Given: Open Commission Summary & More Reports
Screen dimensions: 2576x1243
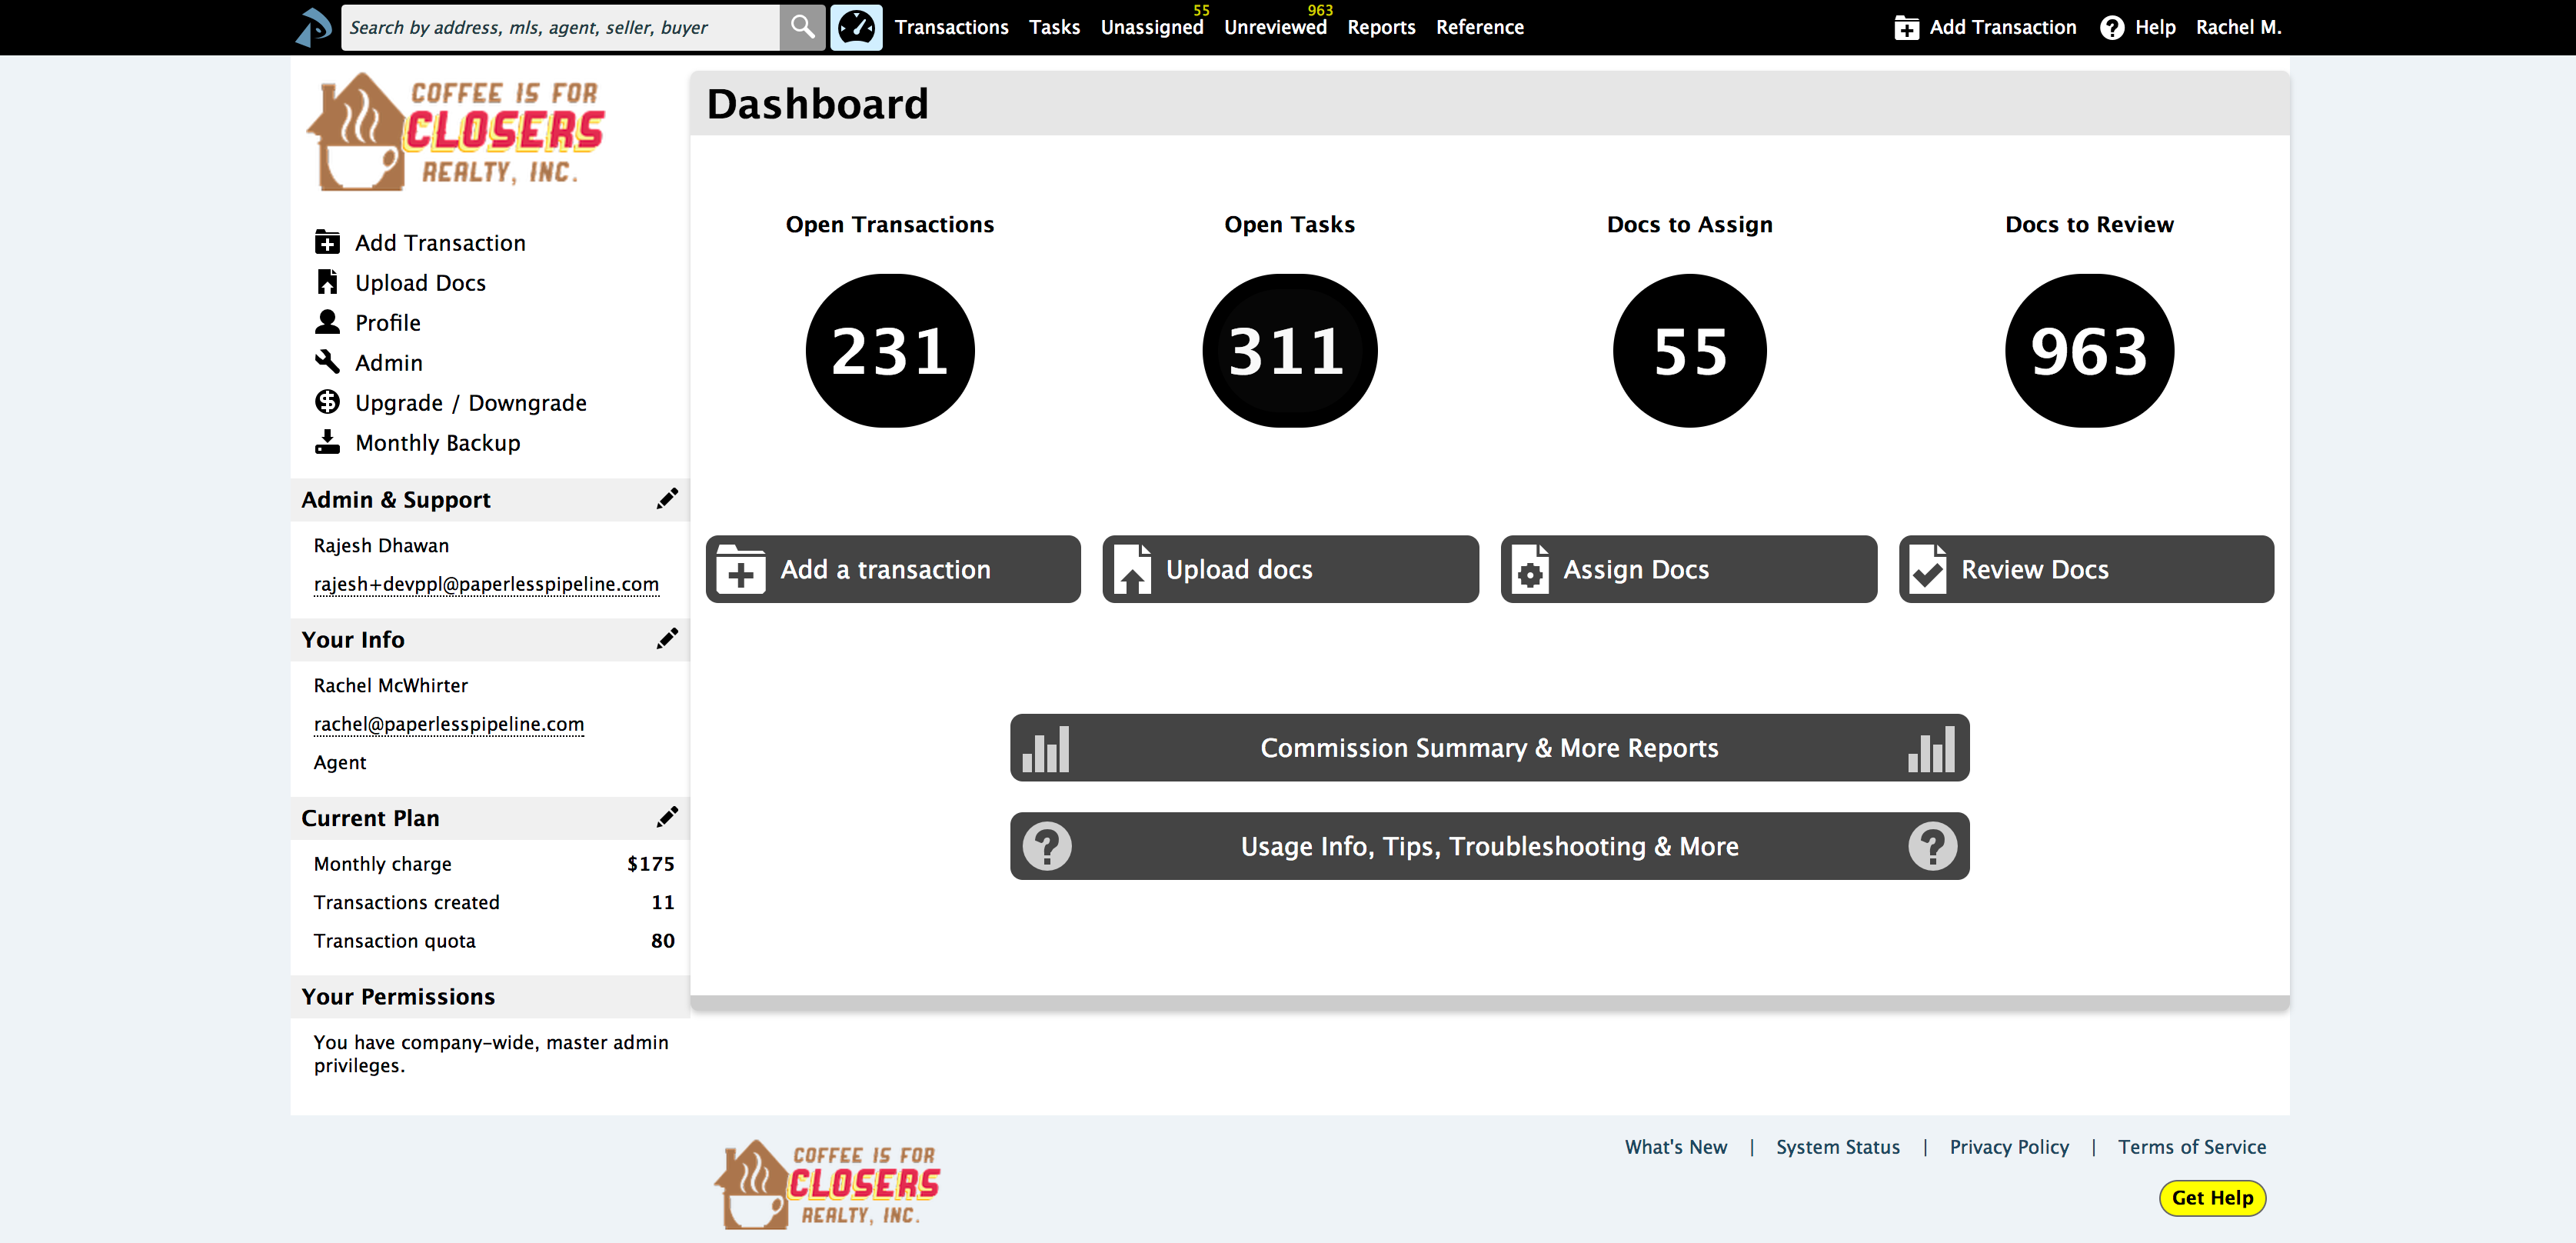Looking at the screenshot, I should [1489, 748].
